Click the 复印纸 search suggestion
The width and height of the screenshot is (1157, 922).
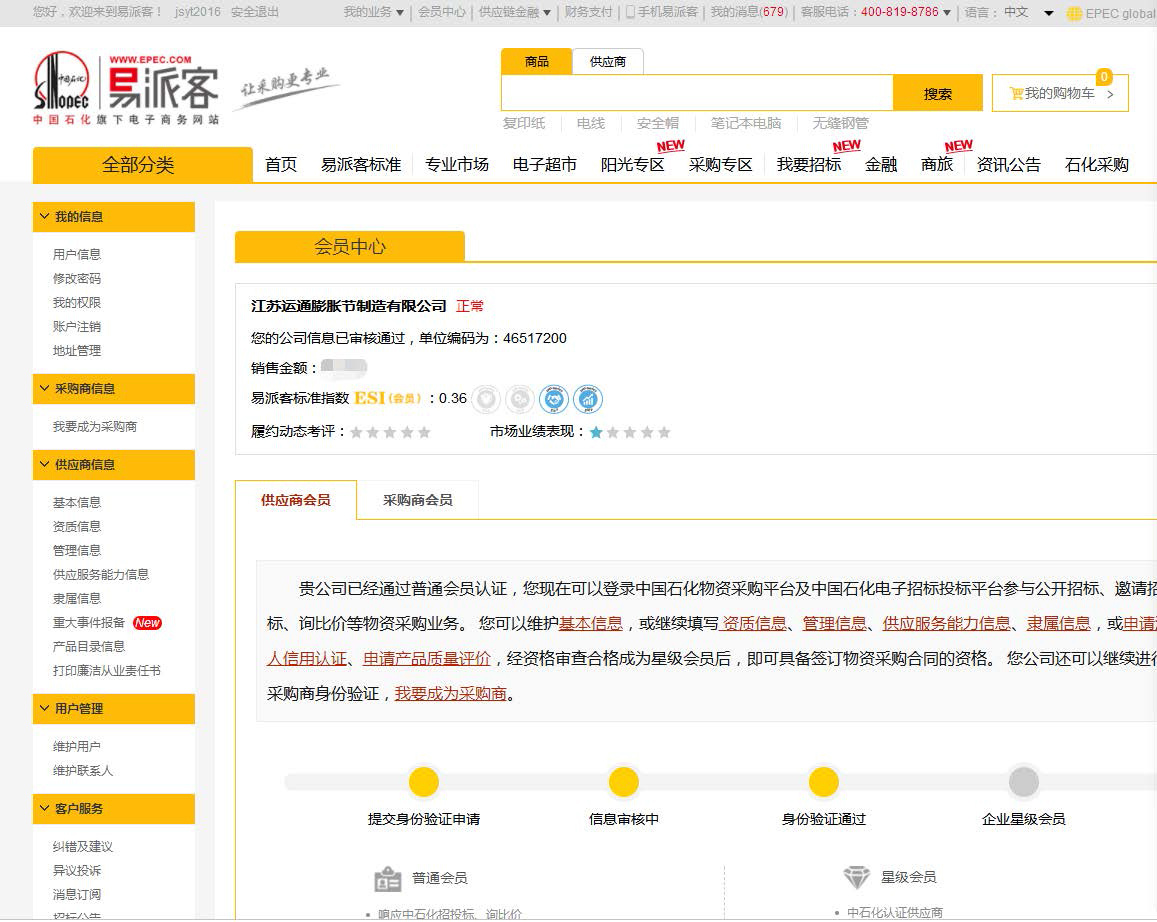(x=524, y=123)
